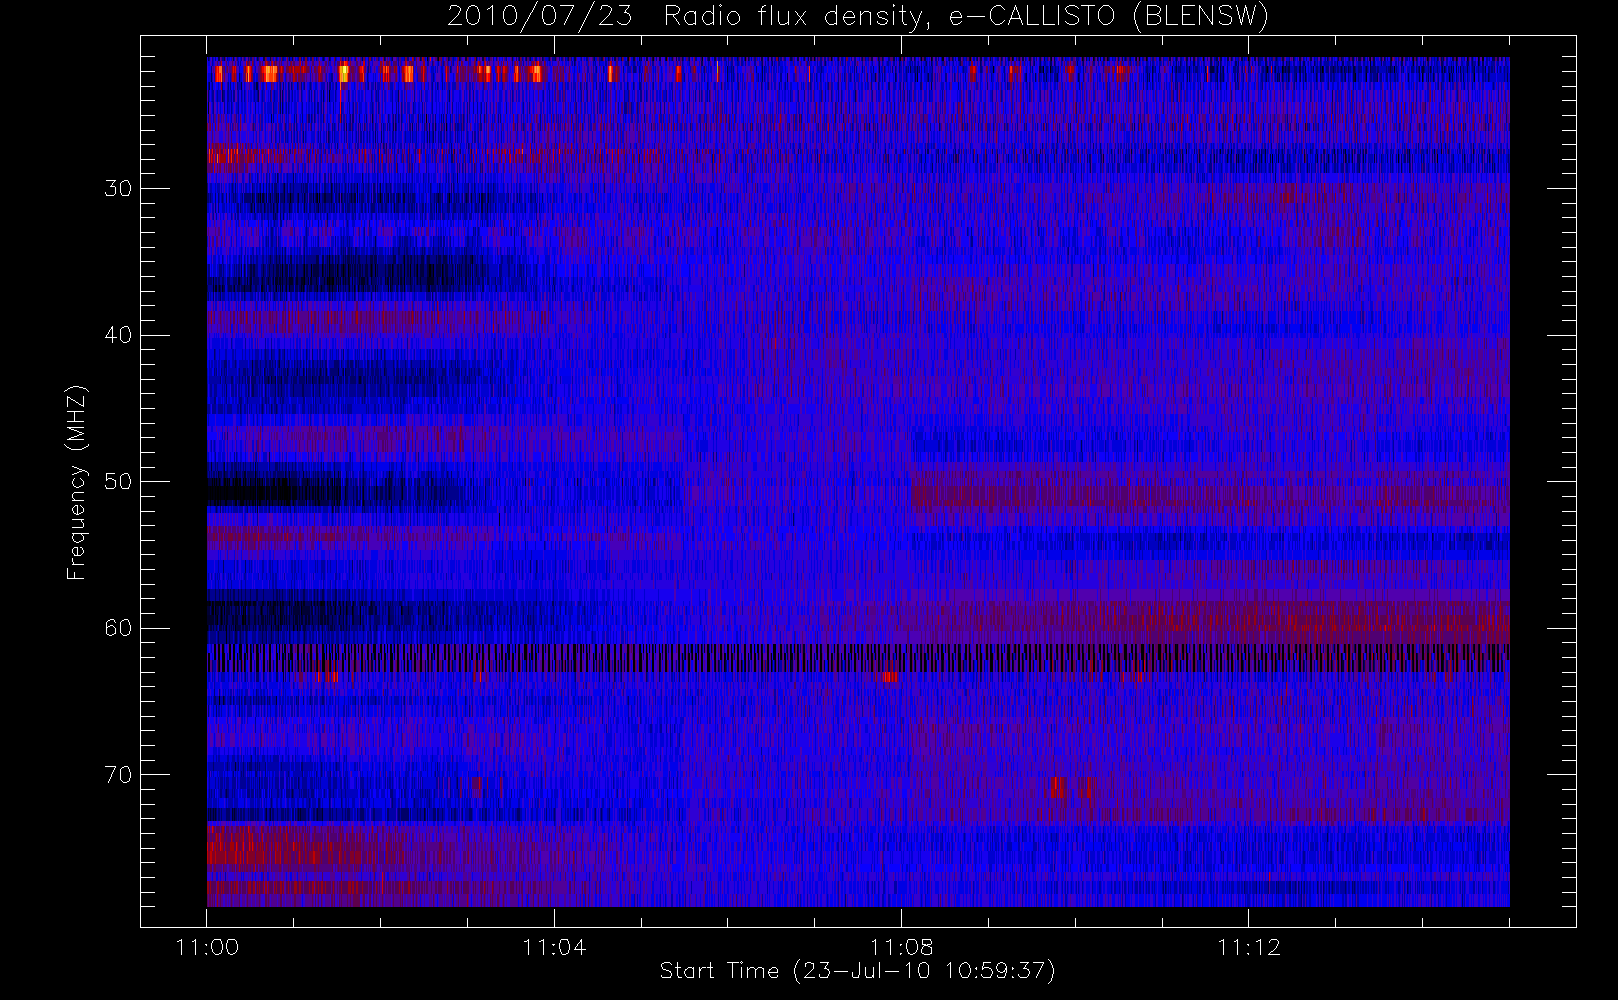
Task: Click the 30 frequency tick label
Action: (118, 188)
